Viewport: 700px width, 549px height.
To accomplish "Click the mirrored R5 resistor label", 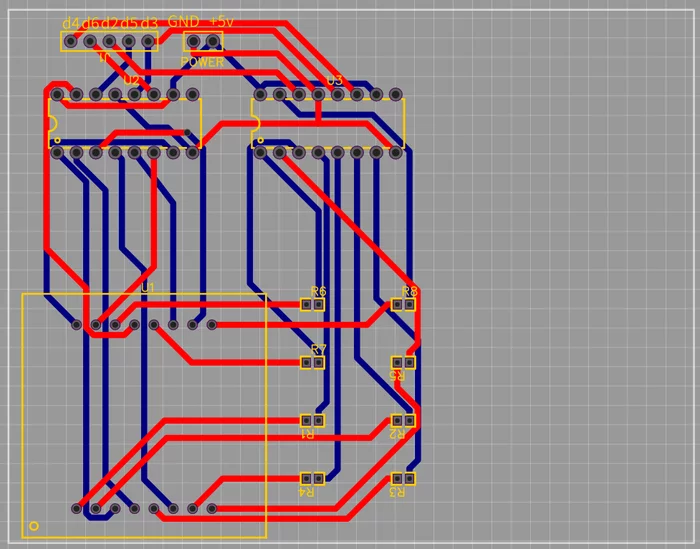I will [x=397, y=376].
